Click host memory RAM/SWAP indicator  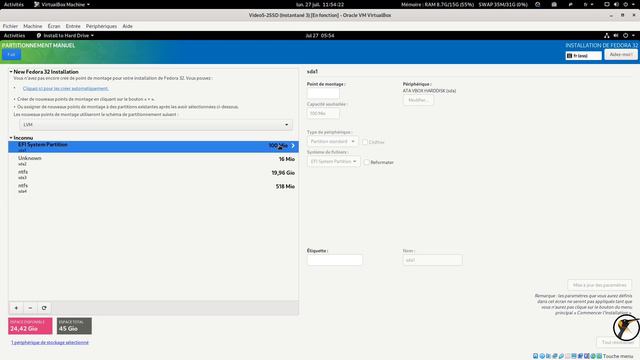click(x=464, y=4)
